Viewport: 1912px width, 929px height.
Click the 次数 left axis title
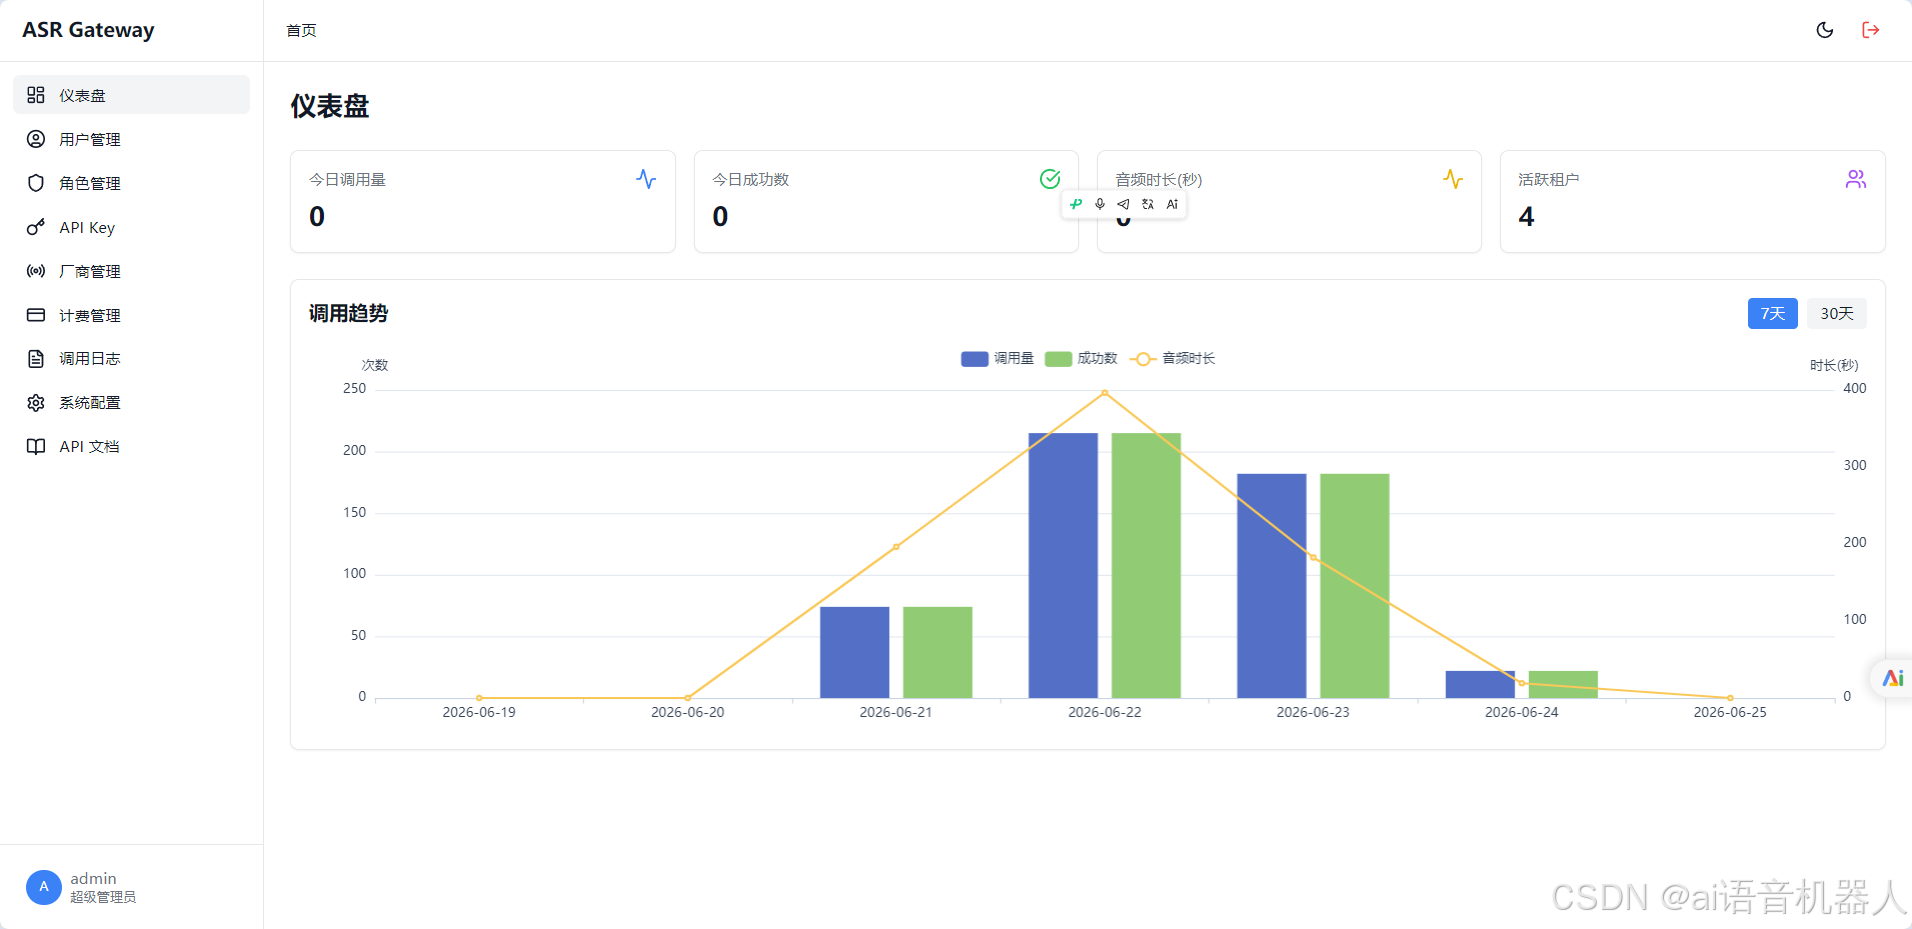(375, 365)
